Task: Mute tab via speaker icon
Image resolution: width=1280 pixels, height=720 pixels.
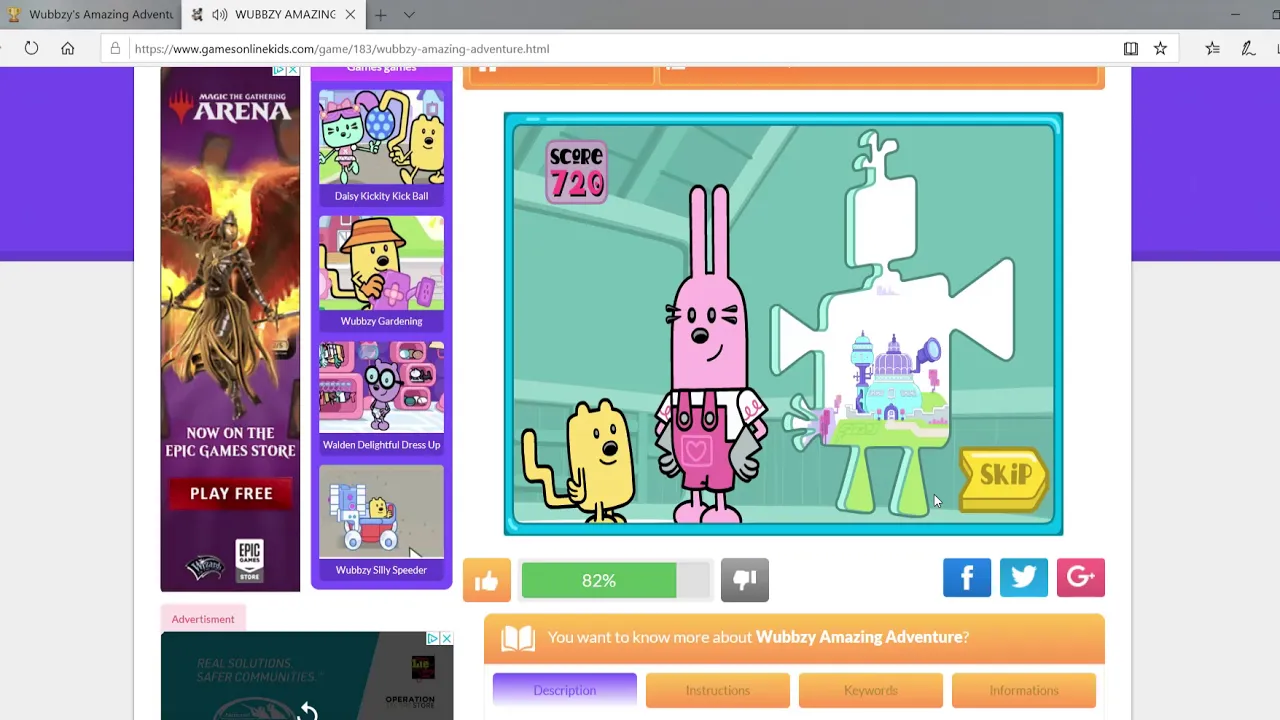Action: (x=218, y=14)
